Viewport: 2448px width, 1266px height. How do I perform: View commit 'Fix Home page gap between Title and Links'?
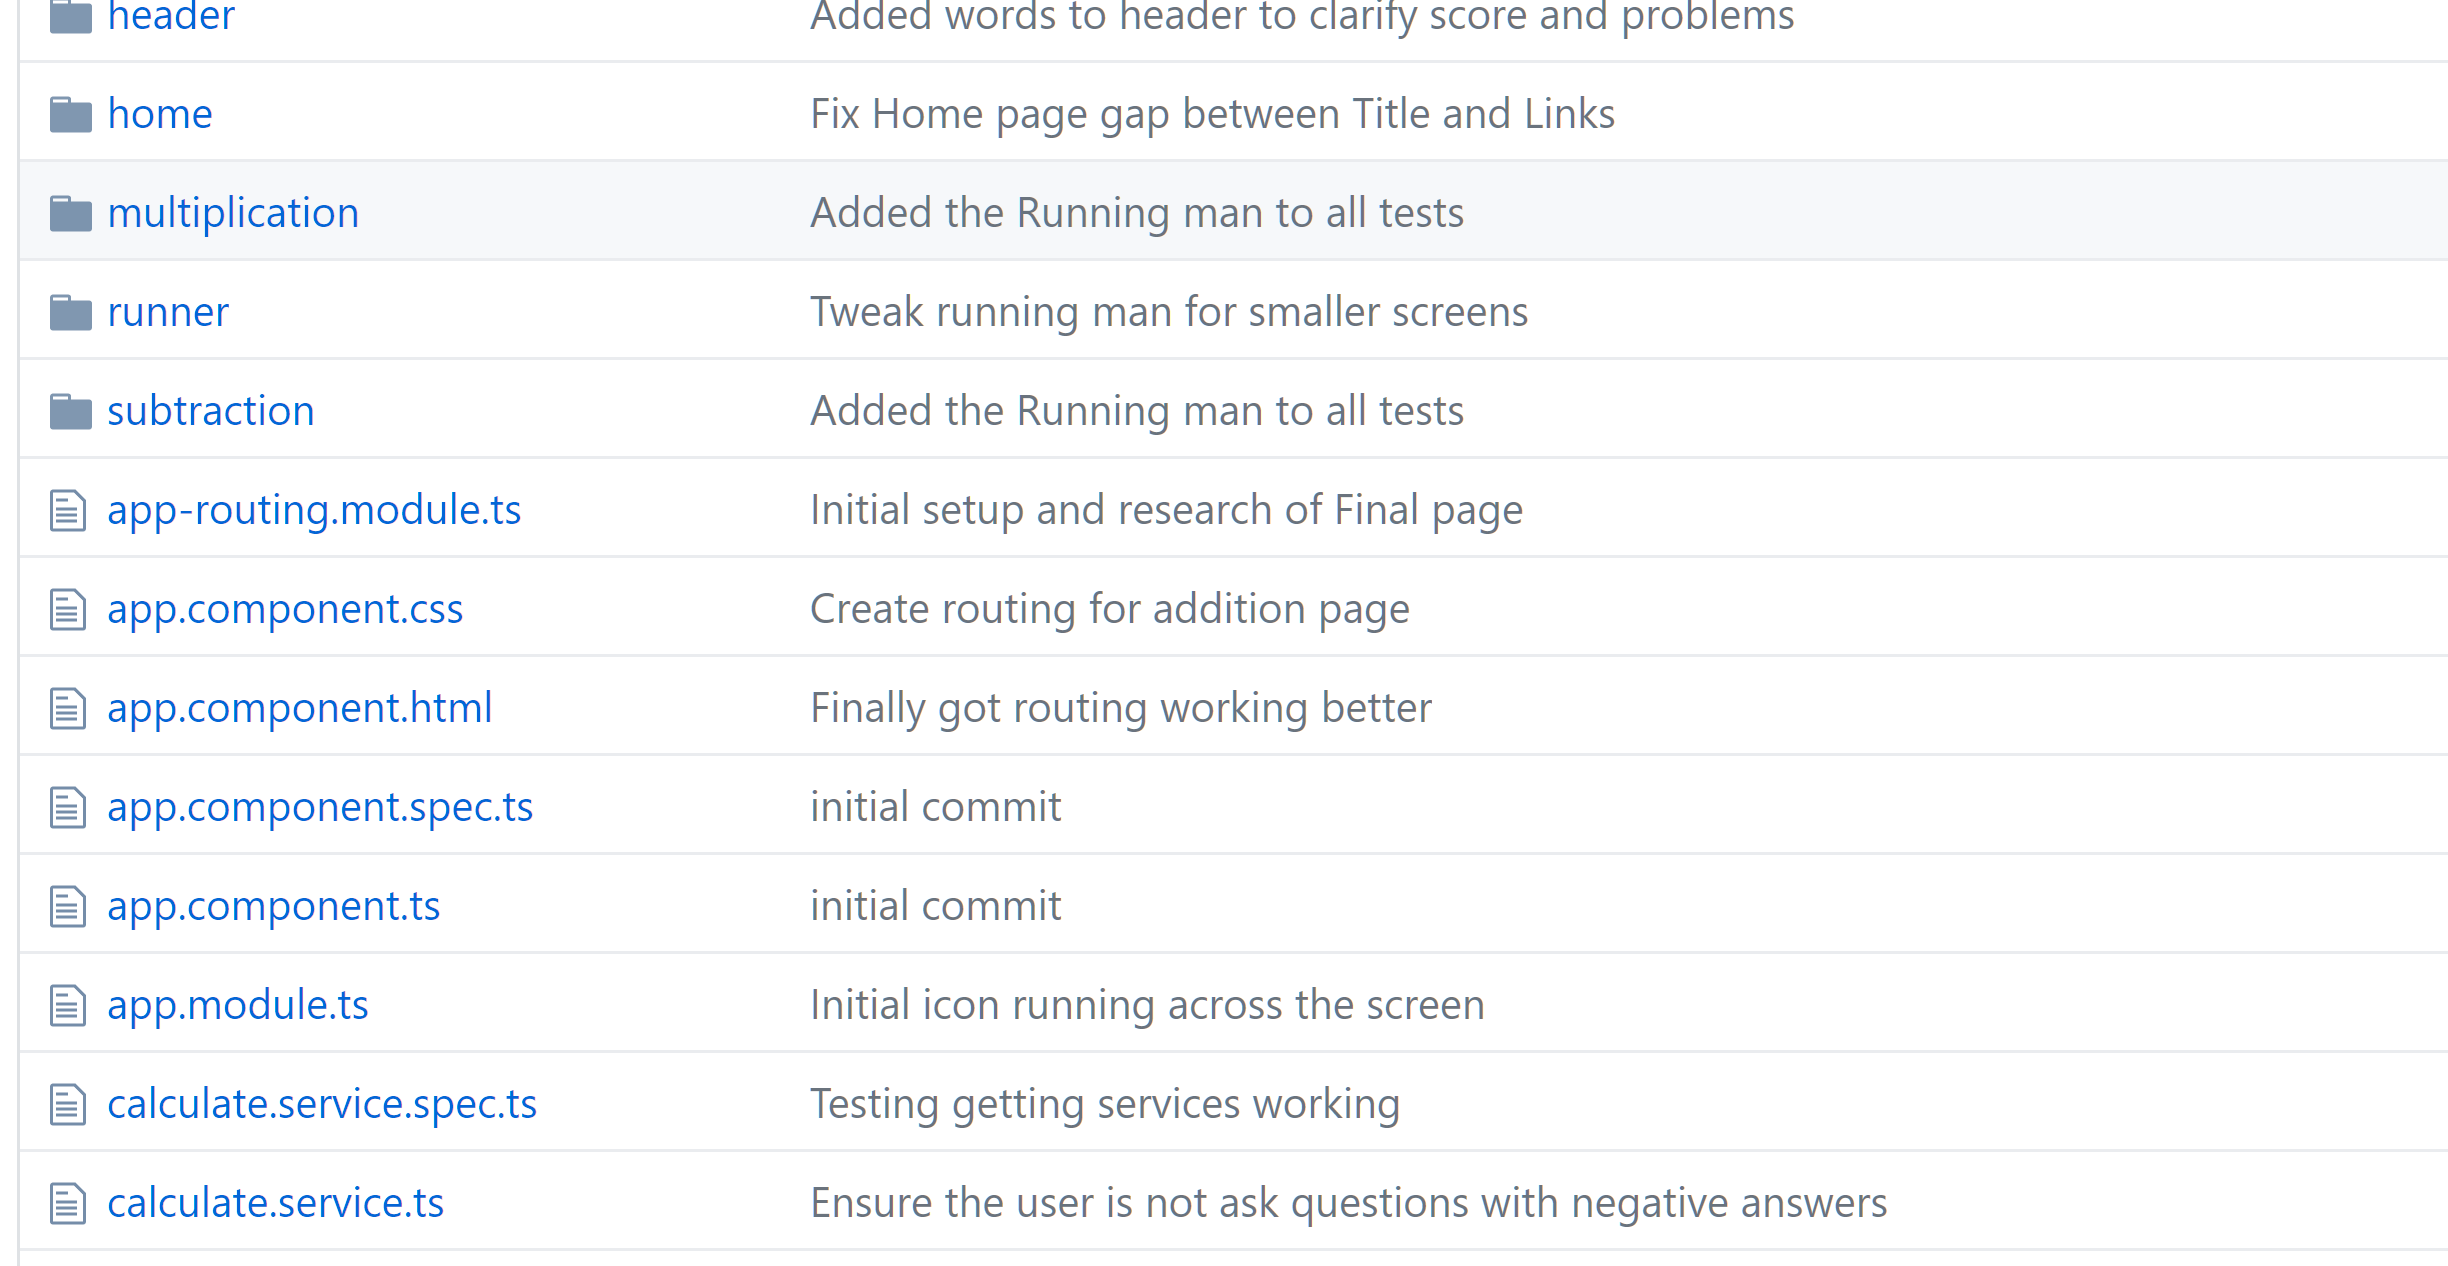pyautogui.click(x=1212, y=114)
